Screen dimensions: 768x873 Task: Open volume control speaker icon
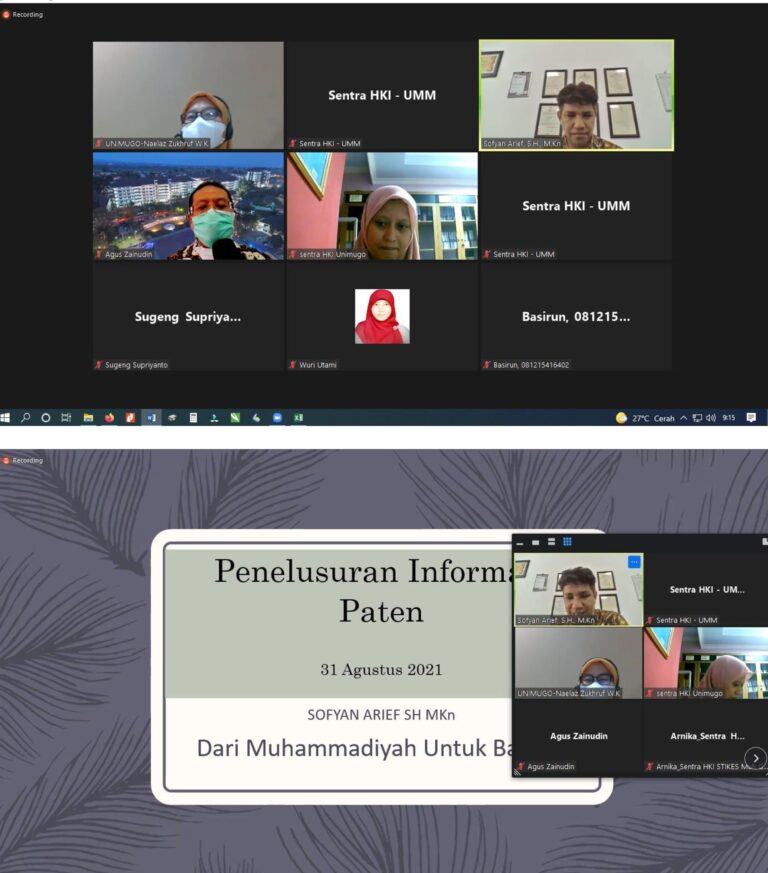711,418
